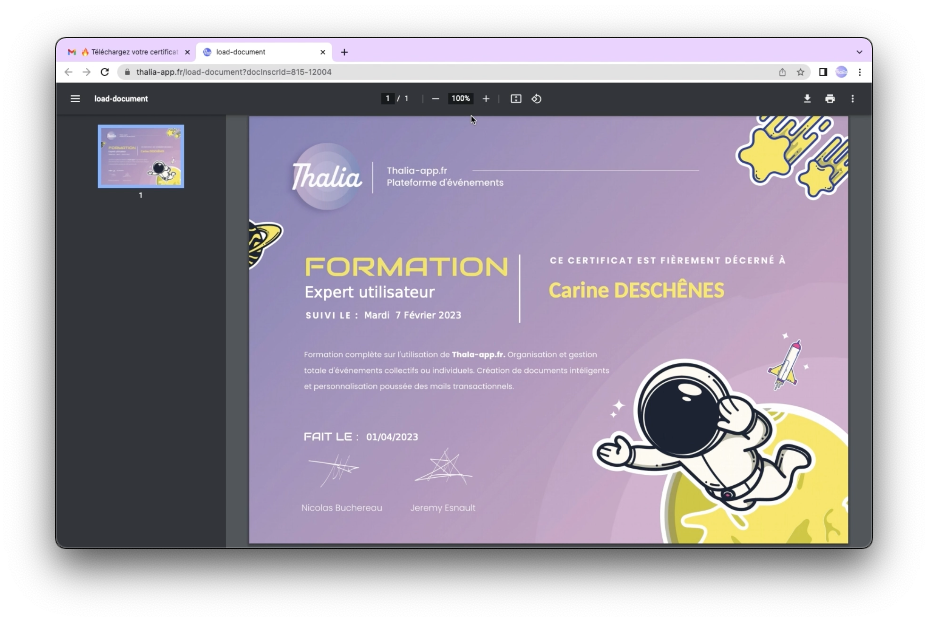Click the zoom out minus button

tap(435, 99)
